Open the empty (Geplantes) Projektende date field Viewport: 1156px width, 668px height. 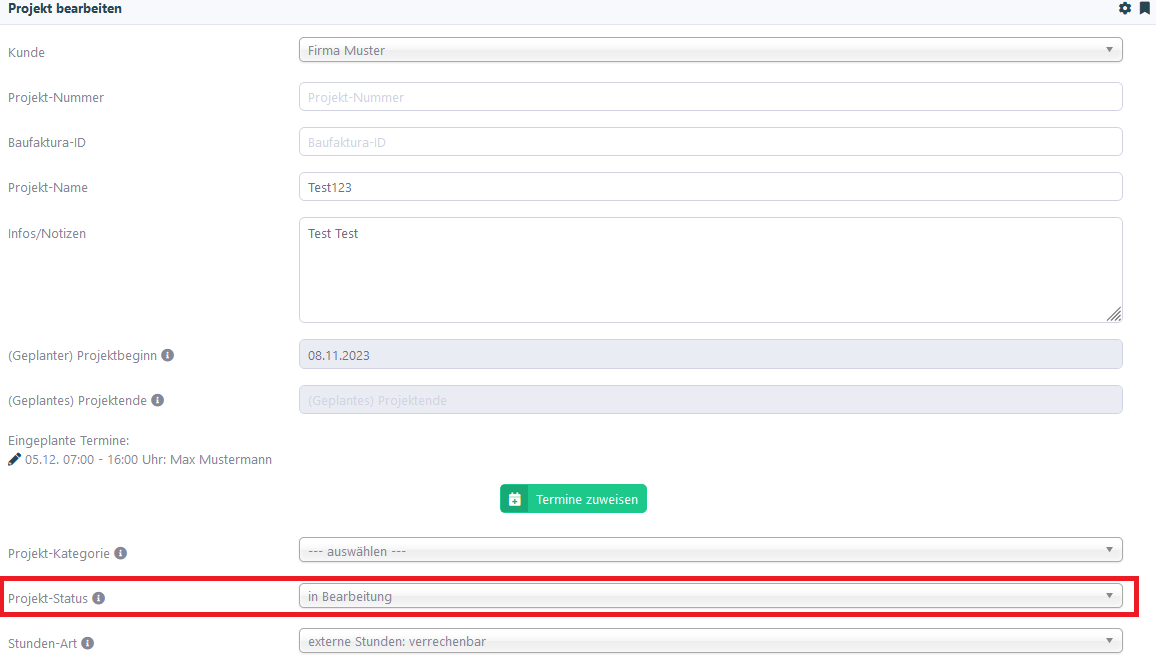pos(711,400)
